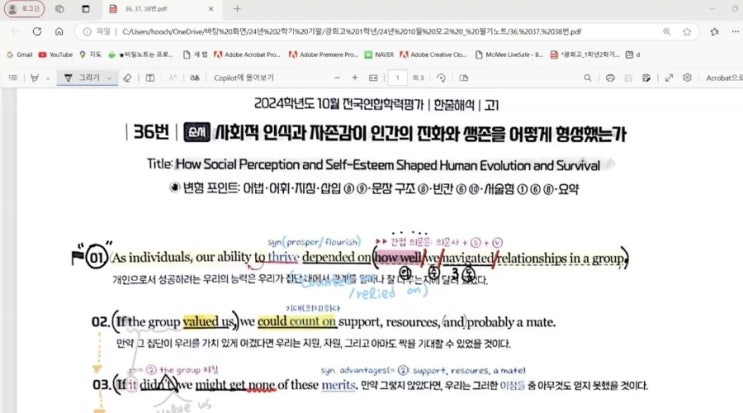
Task: Click the "valued us" highlighted phrase
Action: point(208,322)
